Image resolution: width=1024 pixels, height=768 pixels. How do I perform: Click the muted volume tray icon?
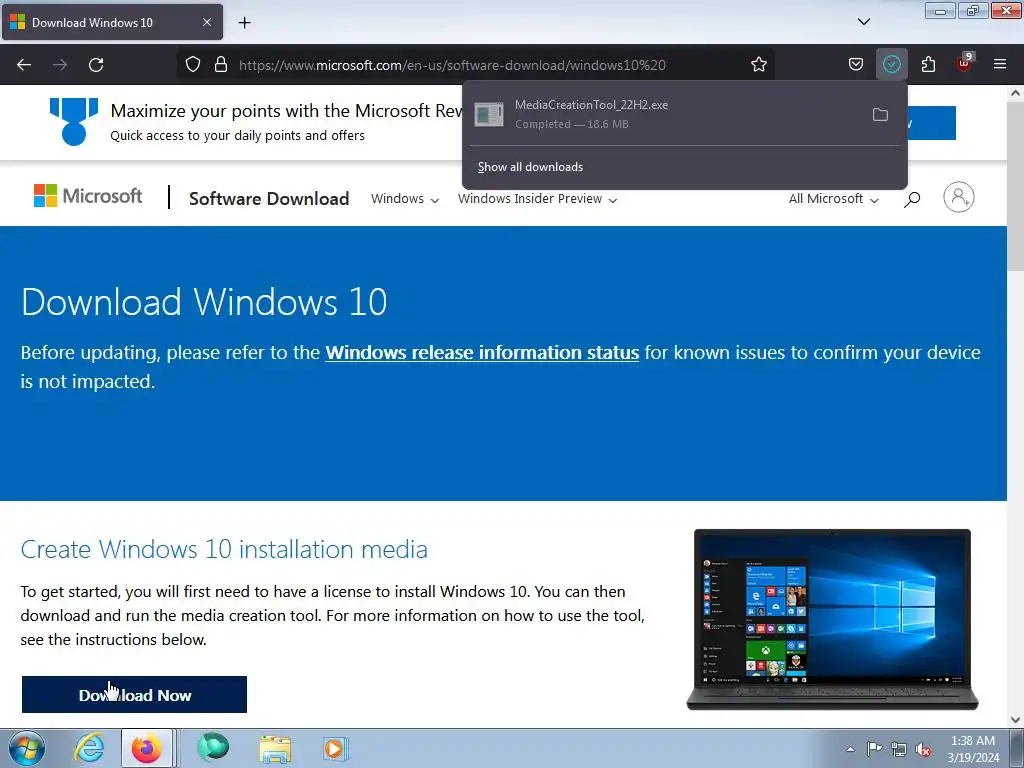click(x=923, y=749)
